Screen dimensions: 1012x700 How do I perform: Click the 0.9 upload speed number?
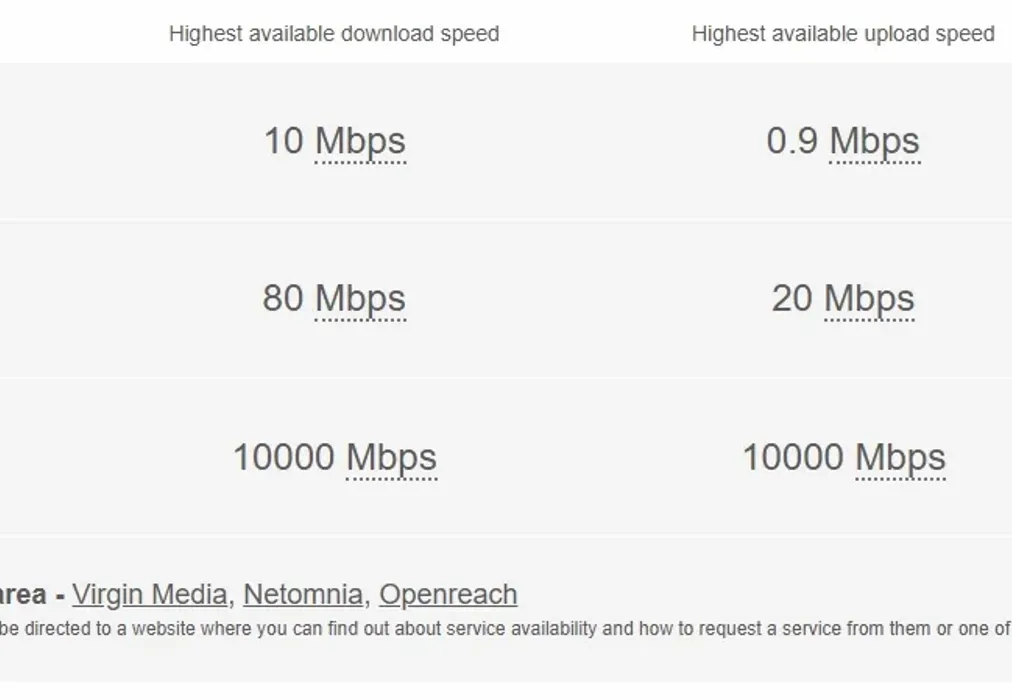[792, 141]
